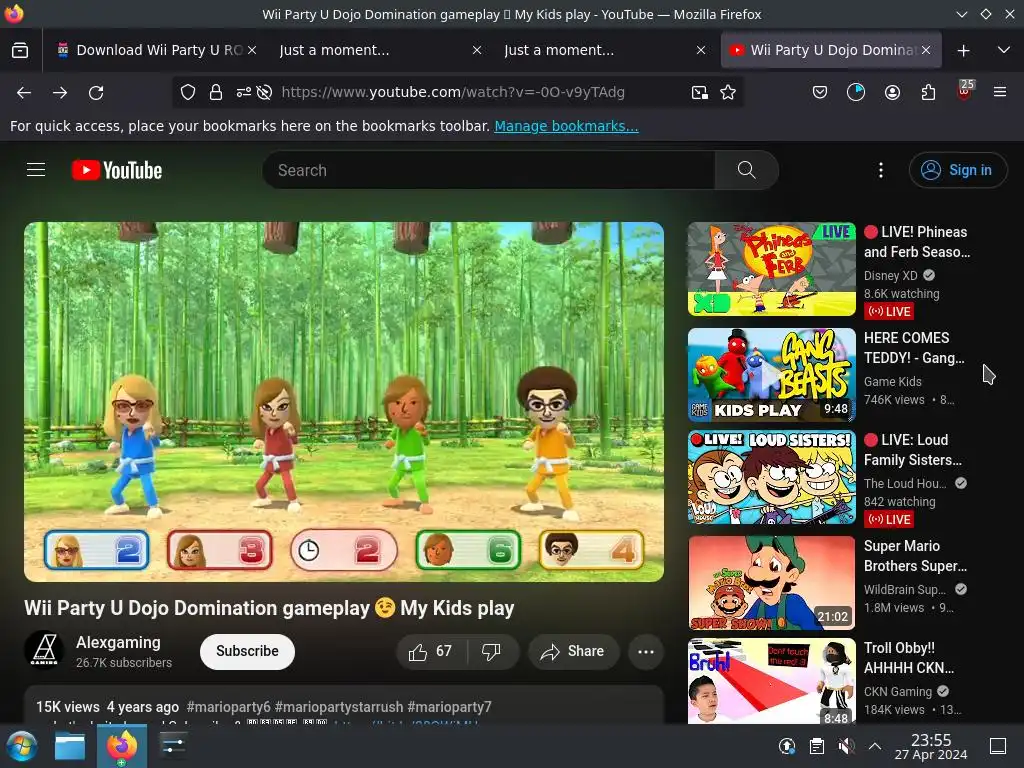Image resolution: width=1024 pixels, height=768 pixels.
Task: Open the updates tray icon
Action: click(787, 746)
